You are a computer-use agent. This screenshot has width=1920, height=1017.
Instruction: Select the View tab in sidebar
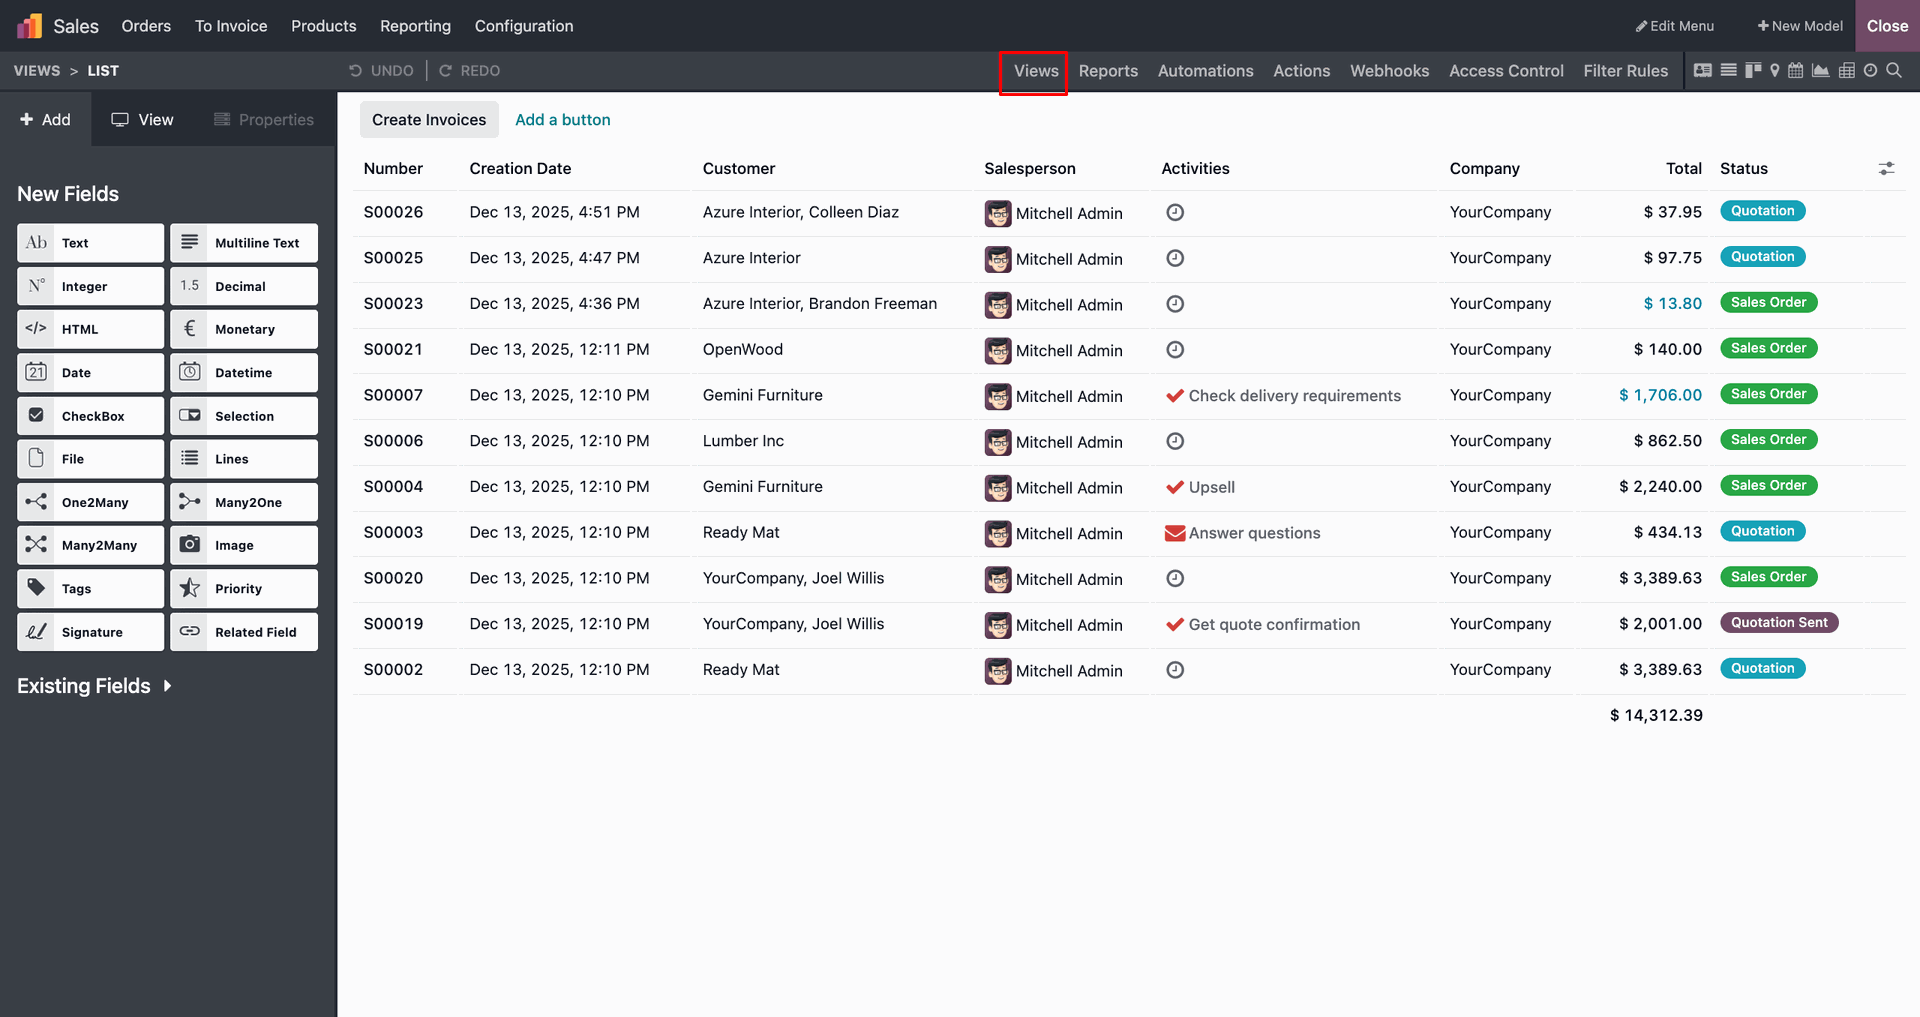(x=142, y=119)
